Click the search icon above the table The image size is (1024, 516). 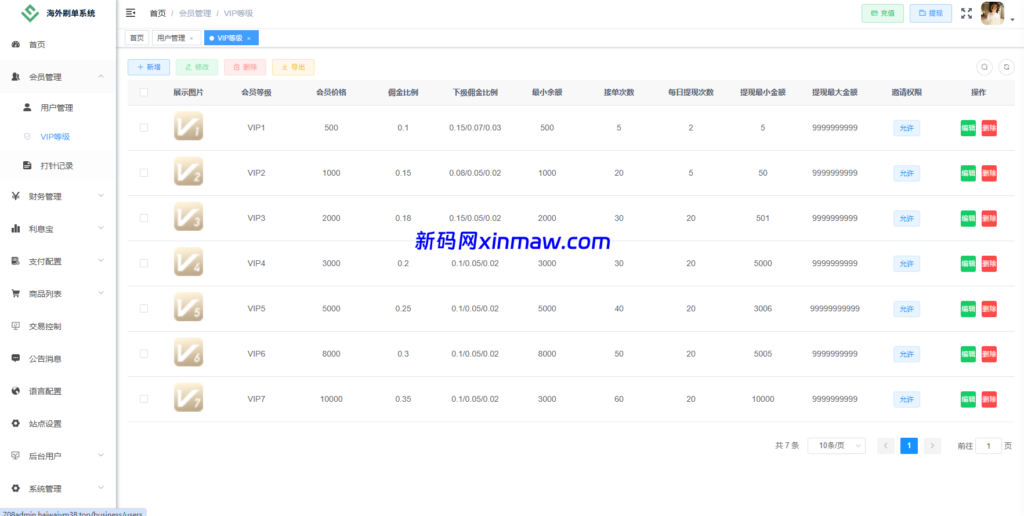984,67
